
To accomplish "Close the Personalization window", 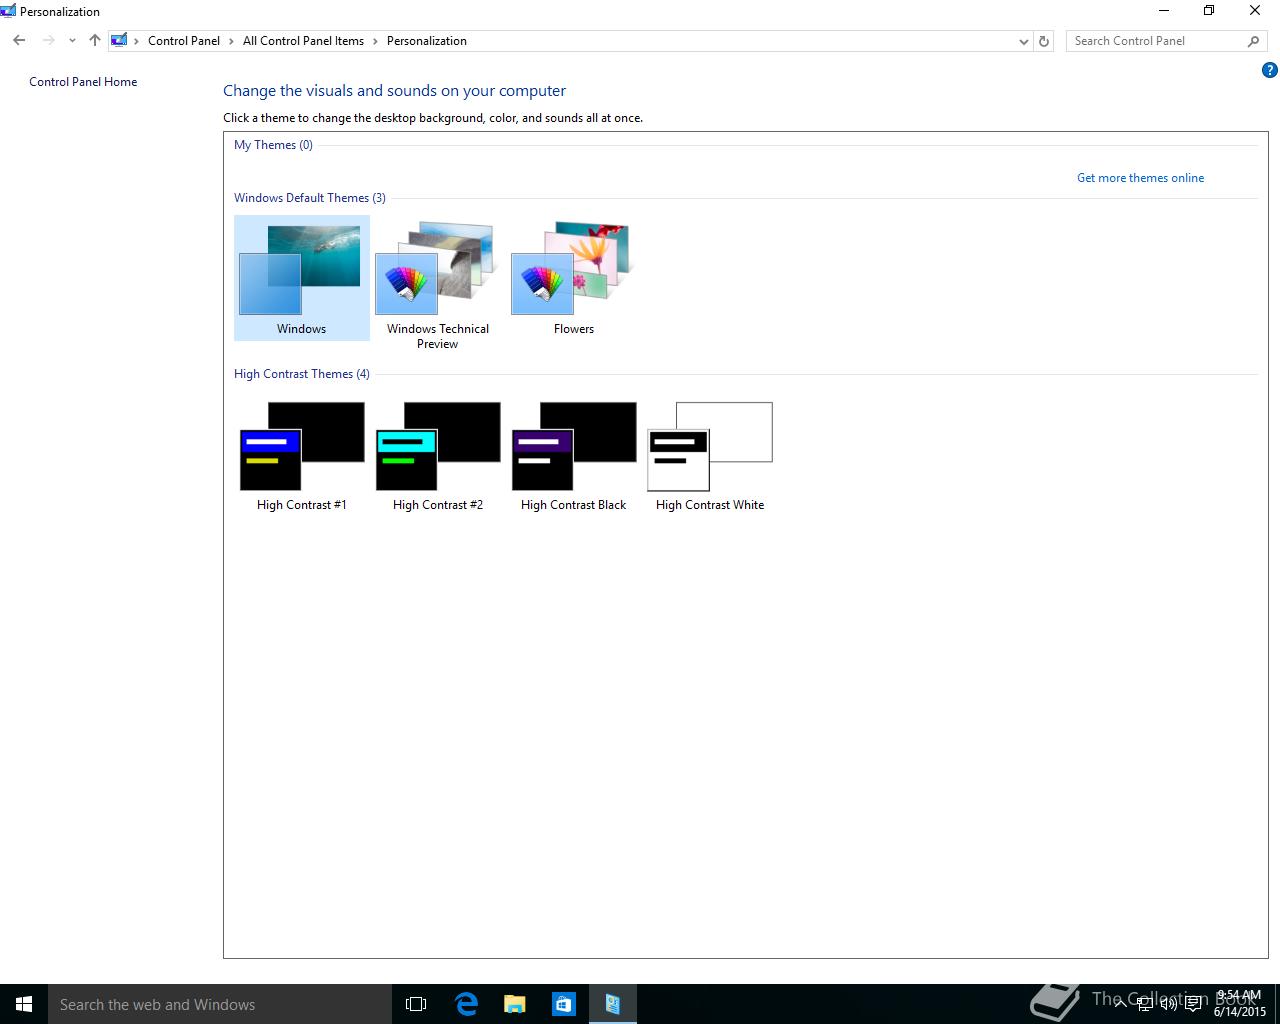I will pyautogui.click(x=1255, y=11).
